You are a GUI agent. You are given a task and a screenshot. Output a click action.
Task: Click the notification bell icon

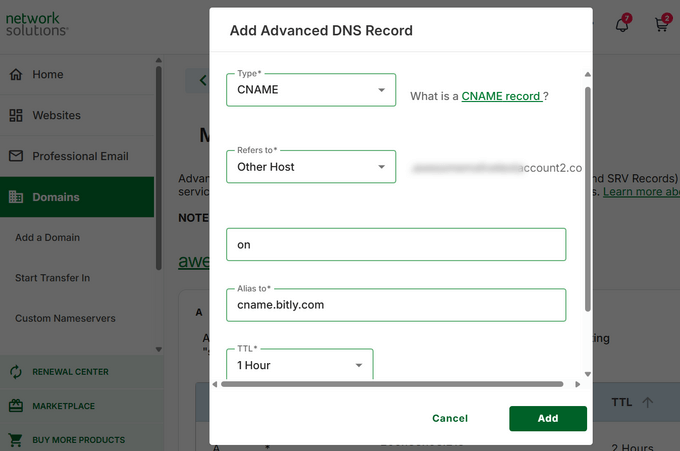622,25
